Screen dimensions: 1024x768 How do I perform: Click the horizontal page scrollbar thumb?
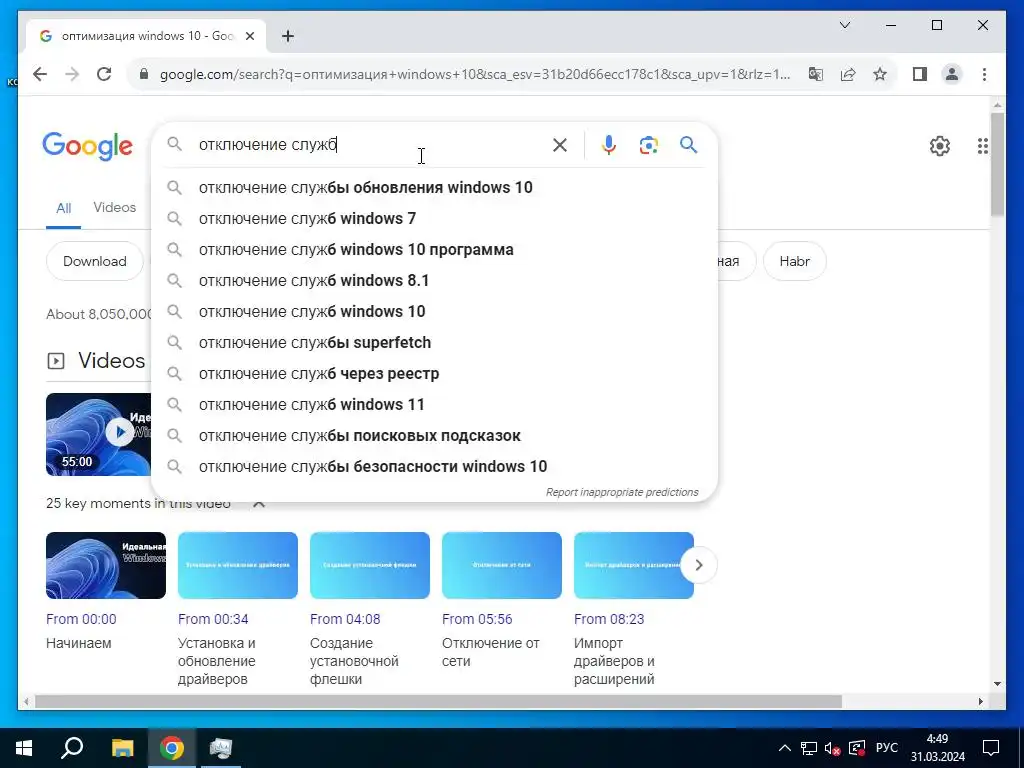click(438, 701)
